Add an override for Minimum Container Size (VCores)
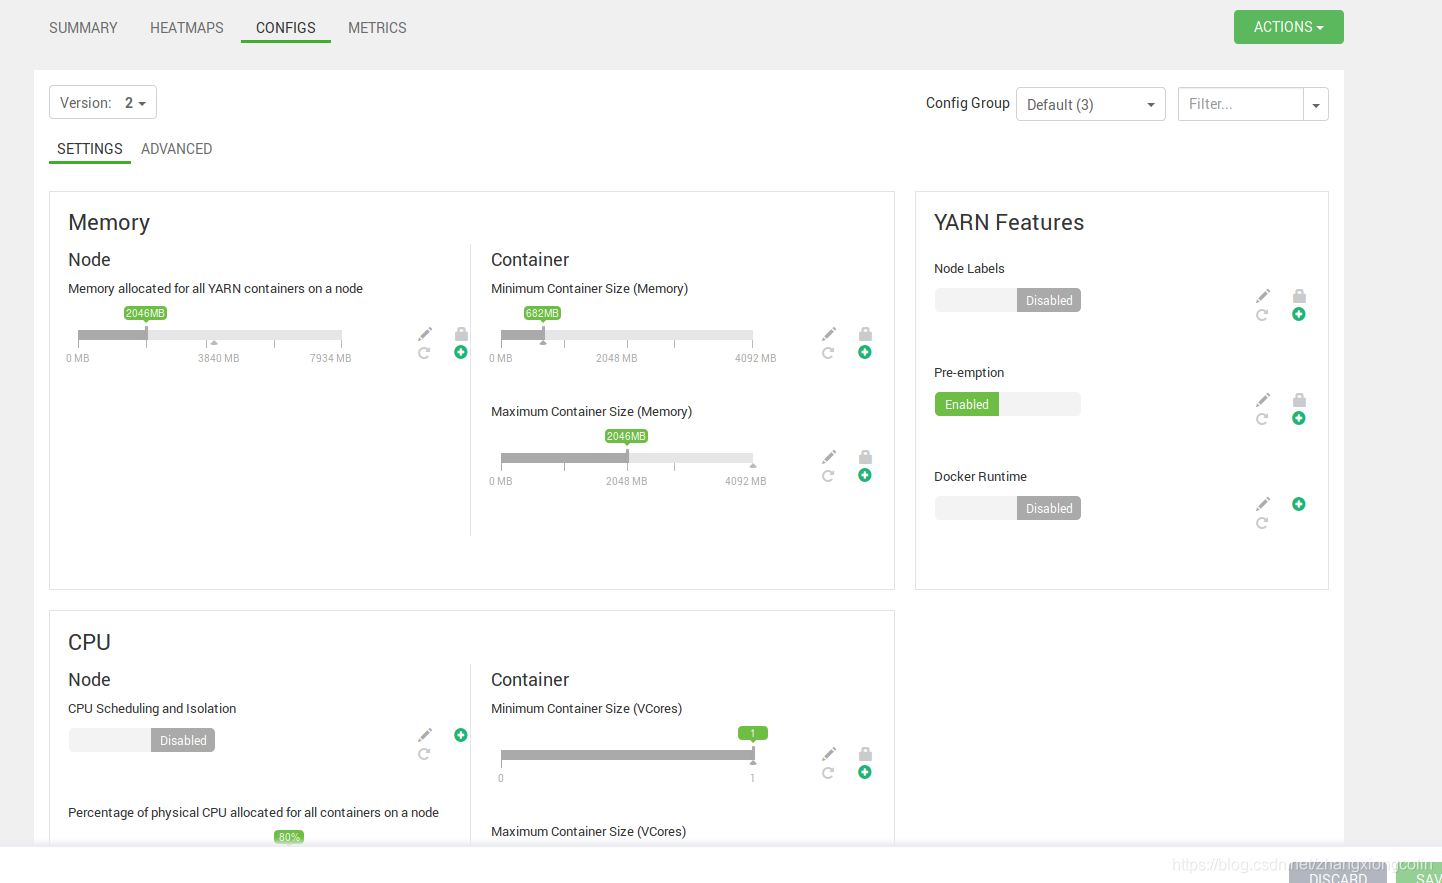The width and height of the screenshot is (1442, 883). click(x=865, y=772)
